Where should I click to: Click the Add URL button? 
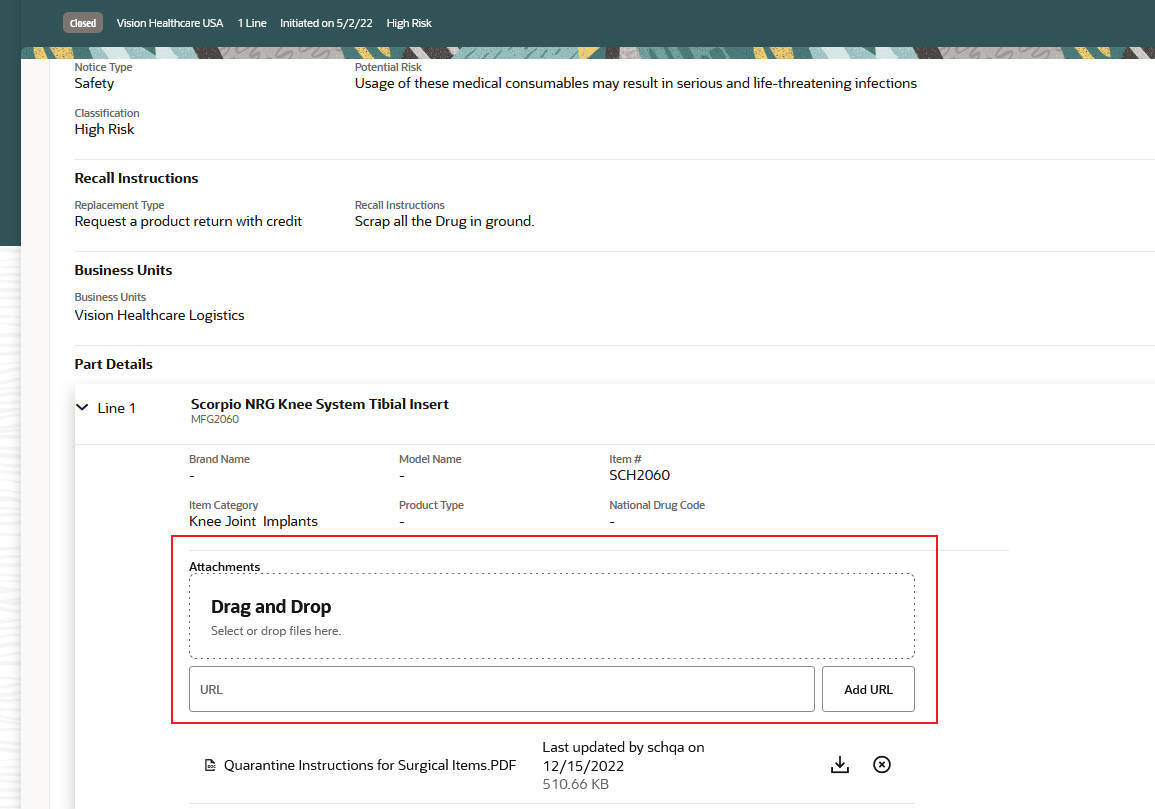(868, 690)
